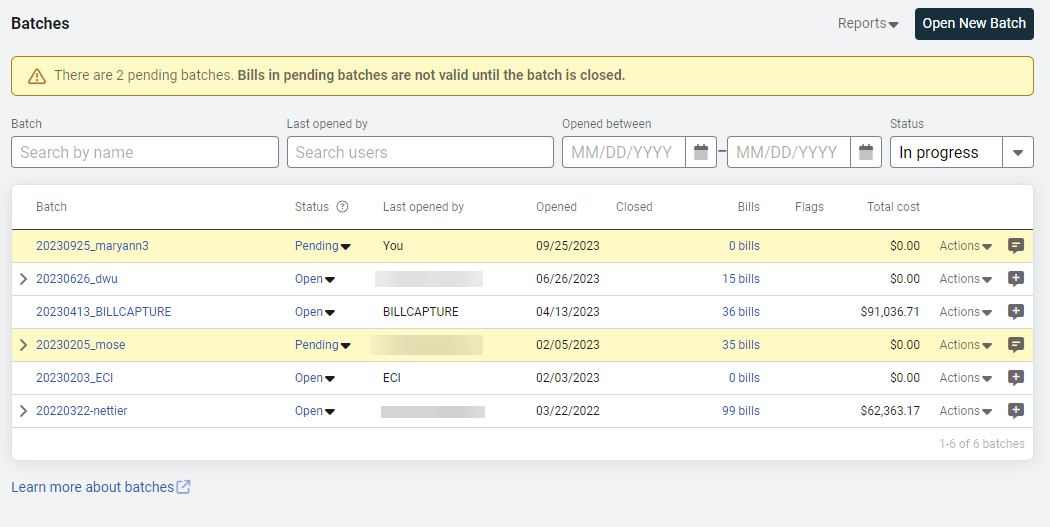The image size is (1050, 527).
Task: Click the Batch column header
Action: tap(52, 207)
